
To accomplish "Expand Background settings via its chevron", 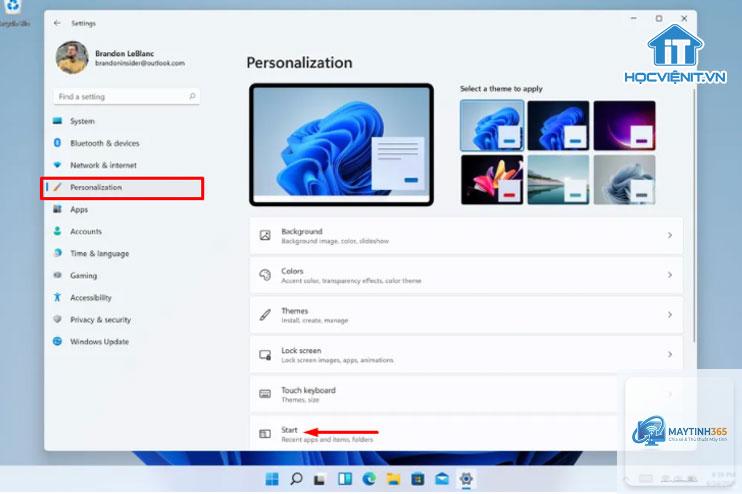I will pos(670,235).
